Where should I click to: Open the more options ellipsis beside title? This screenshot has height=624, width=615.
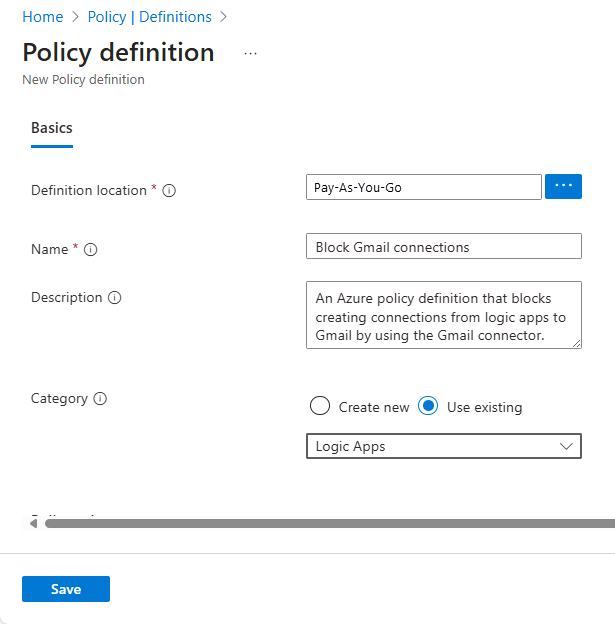tap(250, 54)
